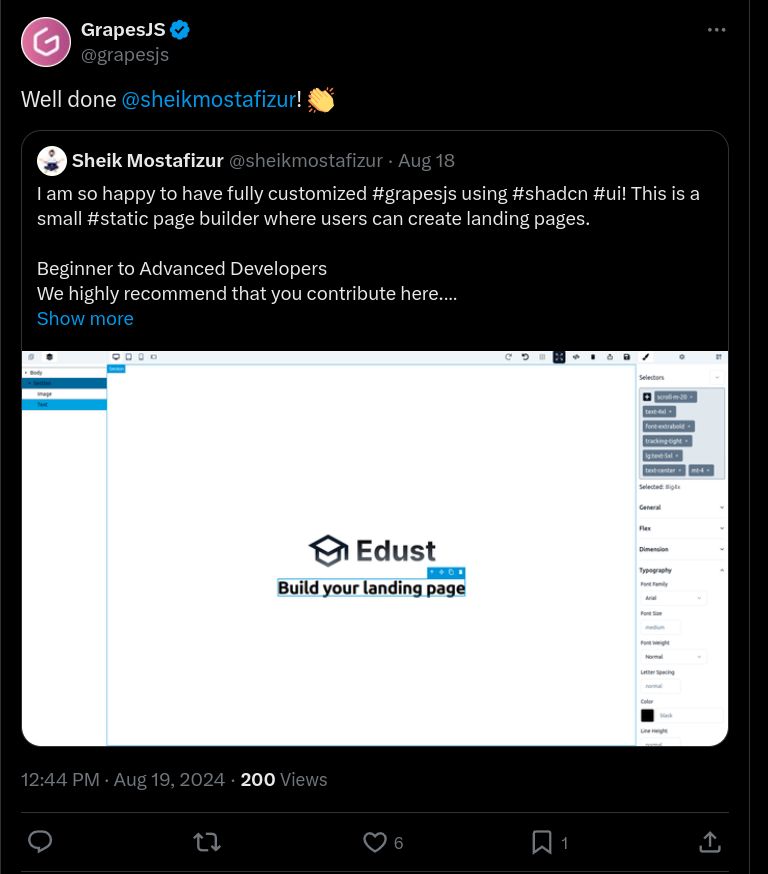Viewport: 768px width, 874px height.
Task: Select the desktop device icon in editor
Action: [x=116, y=357]
